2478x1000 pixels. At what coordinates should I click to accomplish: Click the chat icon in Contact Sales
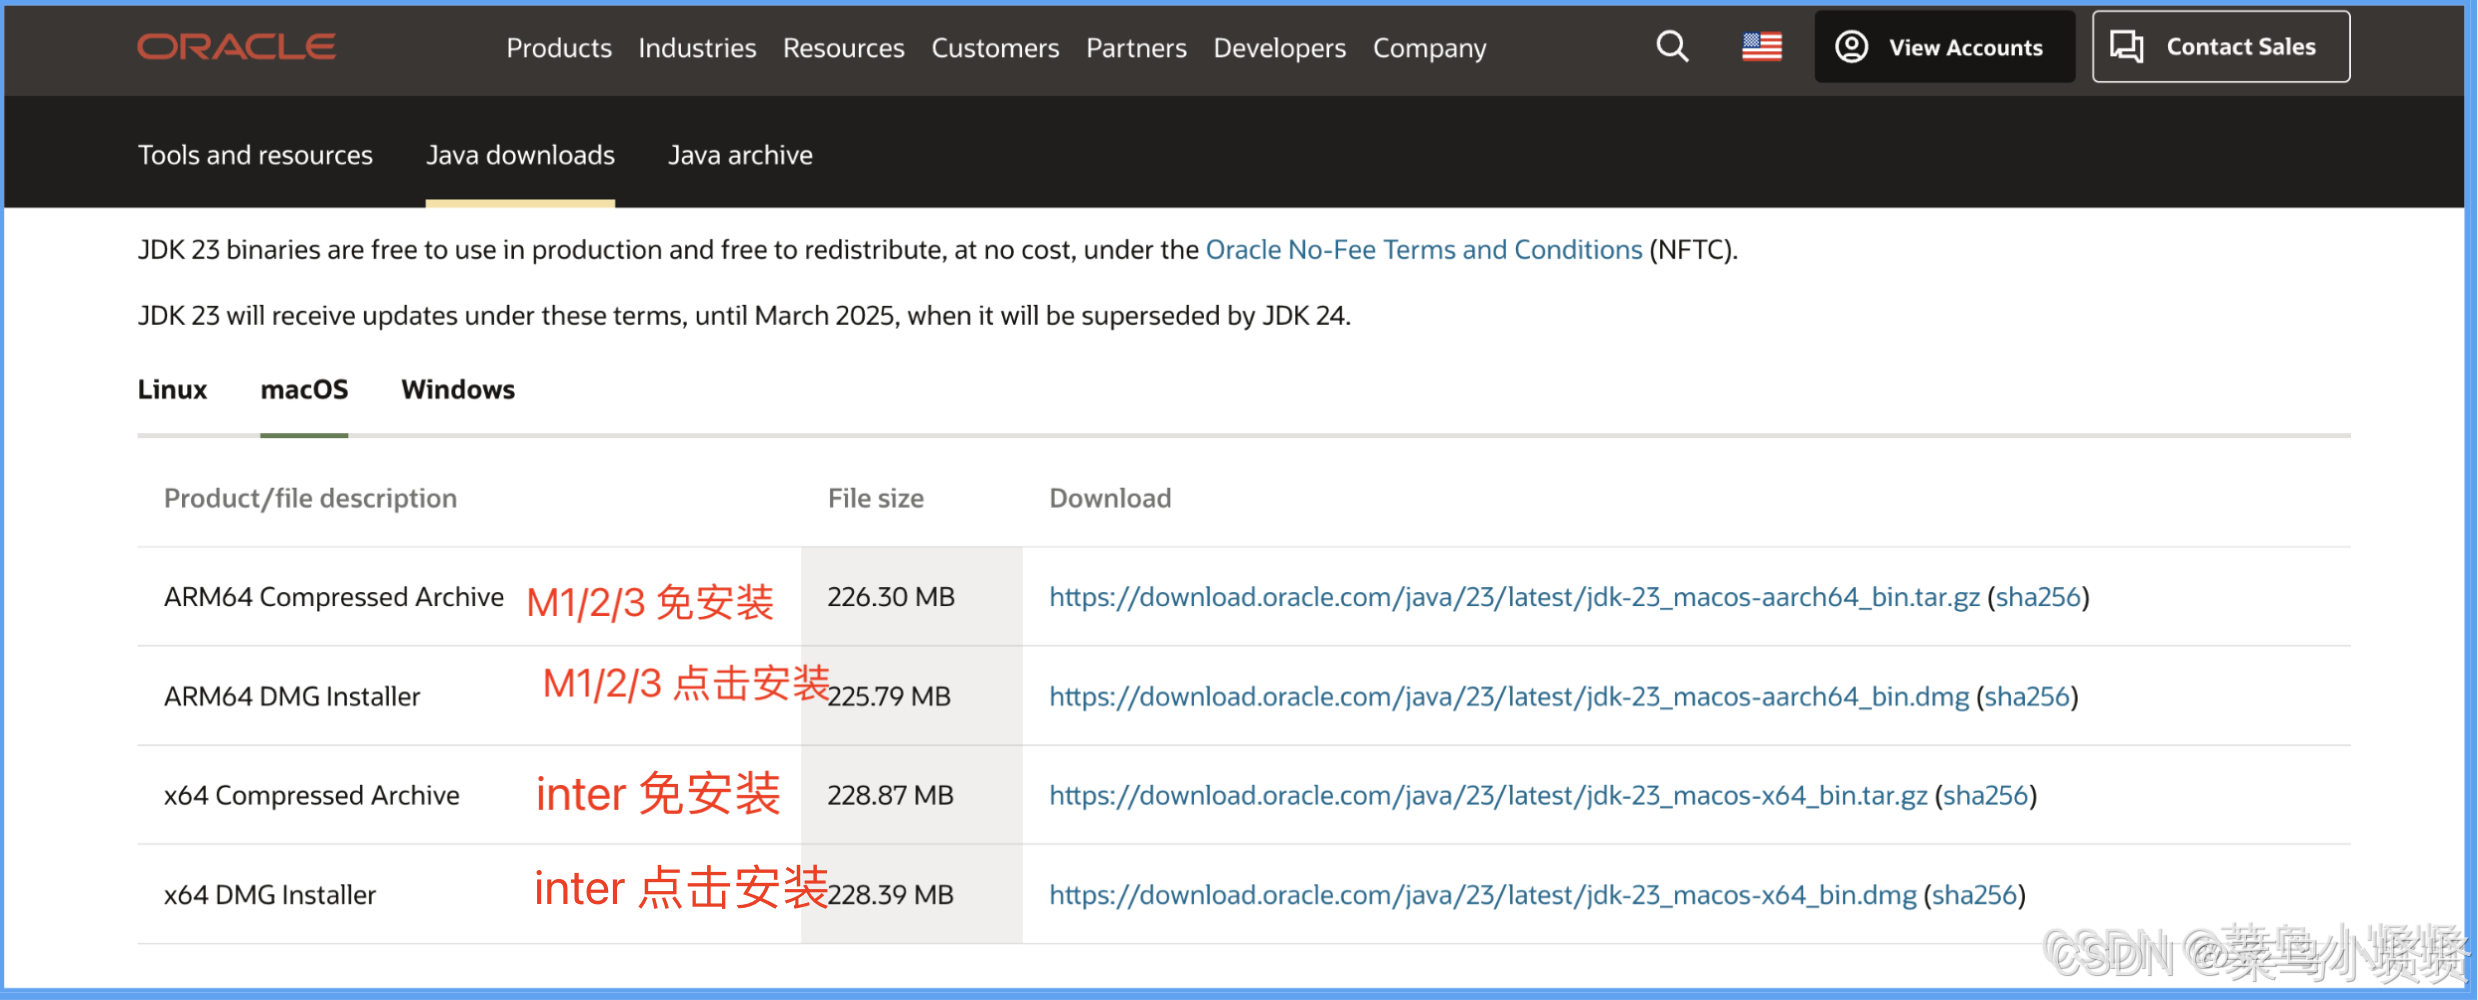coord(2127,47)
